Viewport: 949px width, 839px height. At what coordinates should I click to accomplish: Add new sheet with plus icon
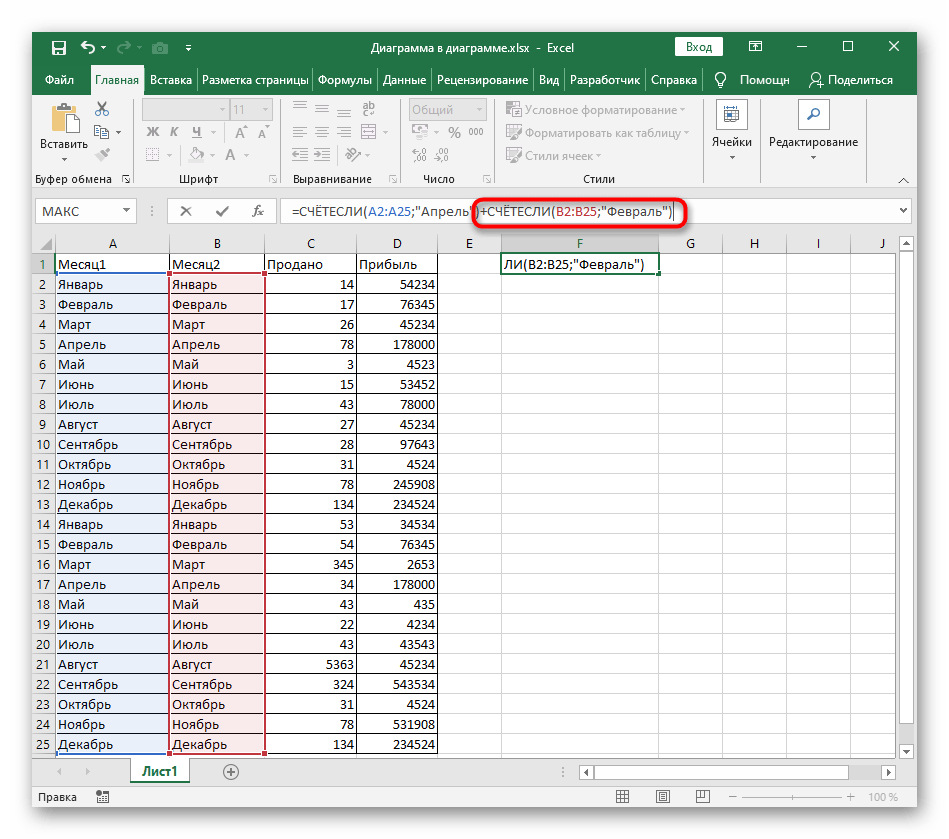(x=231, y=771)
